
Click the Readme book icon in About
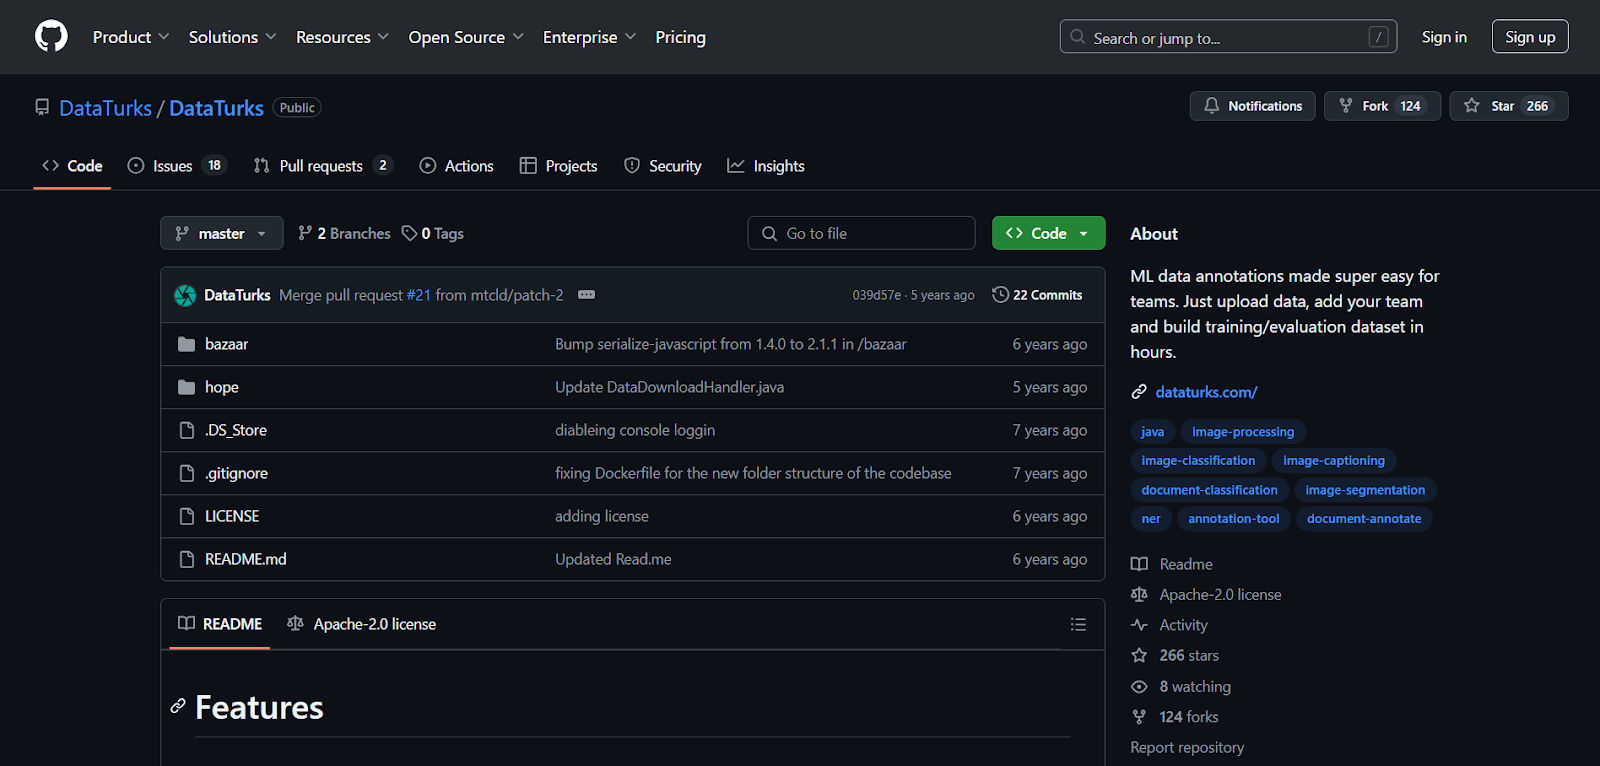(x=1139, y=564)
